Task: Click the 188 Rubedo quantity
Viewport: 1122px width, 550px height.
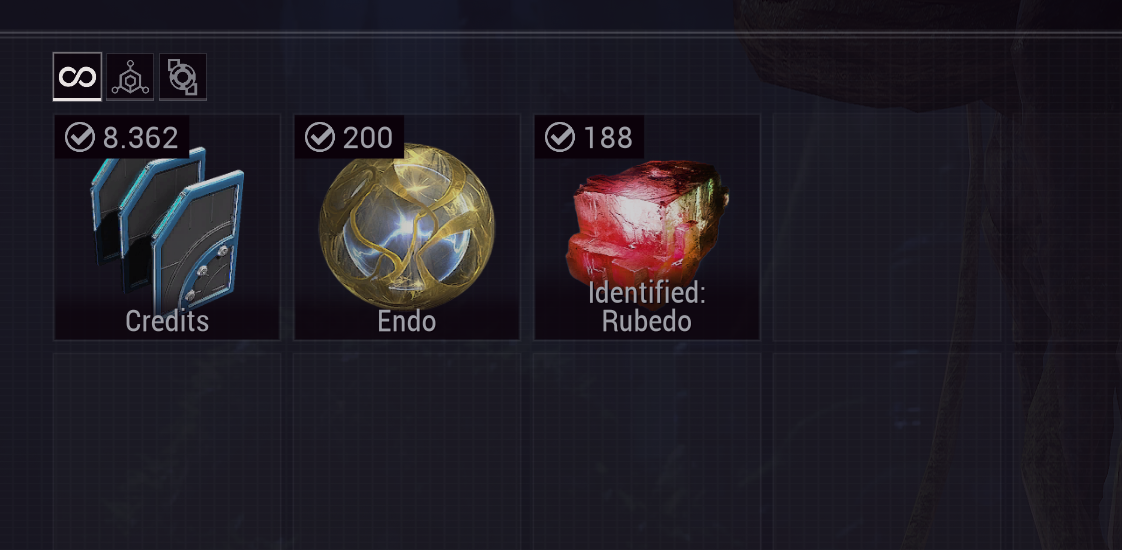Action: point(608,137)
